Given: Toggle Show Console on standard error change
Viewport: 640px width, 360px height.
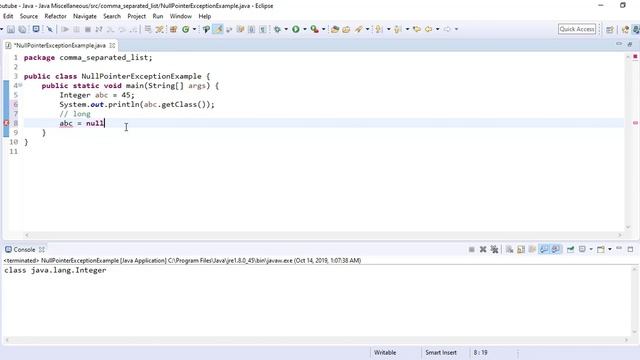Looking at the screenshot, I should pyautogui.click(x=556, y=249).
